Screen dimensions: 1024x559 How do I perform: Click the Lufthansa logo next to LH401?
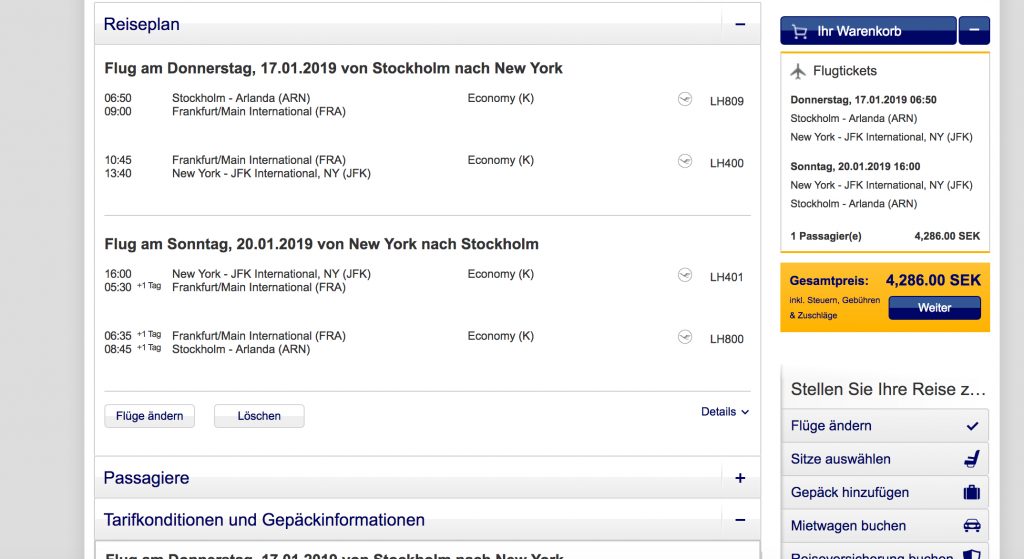pyautogui.click(x=685, y=275)
